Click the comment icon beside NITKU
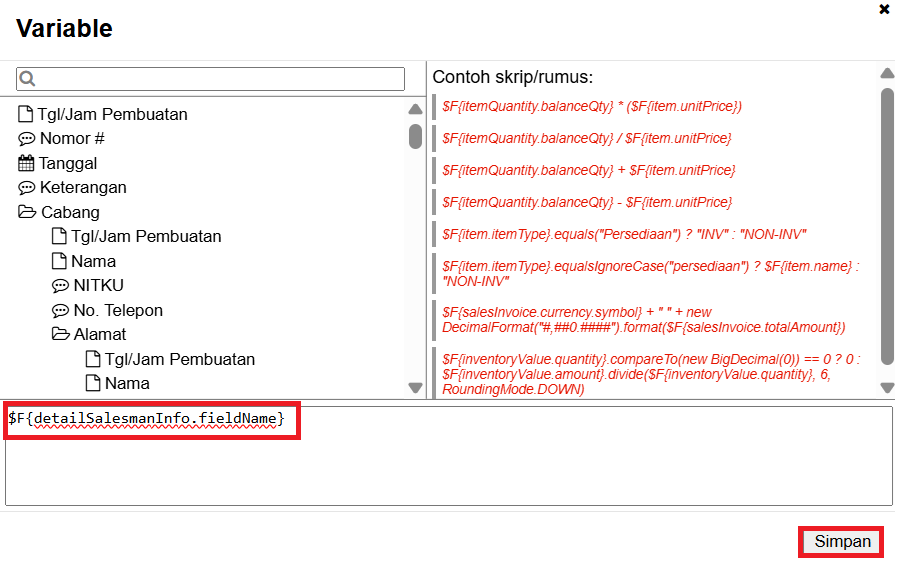The image size is (903, 569). coord(60,286)
